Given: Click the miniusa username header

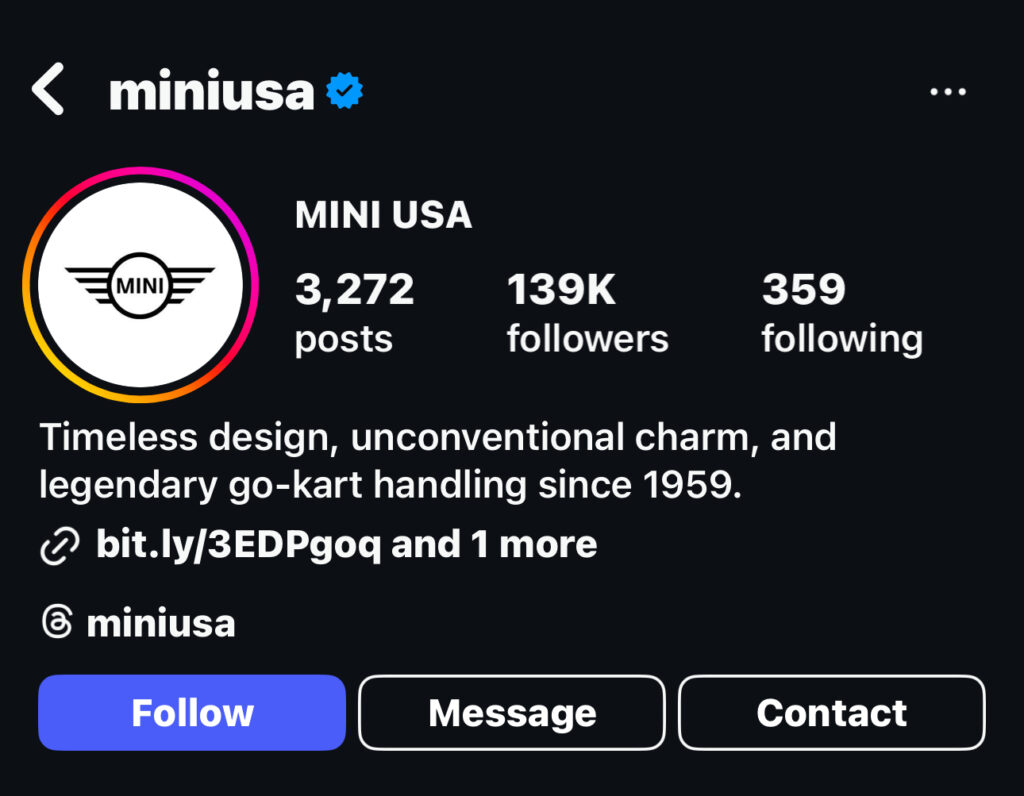Looking at the screenshot, I should (x=212, y=91).
